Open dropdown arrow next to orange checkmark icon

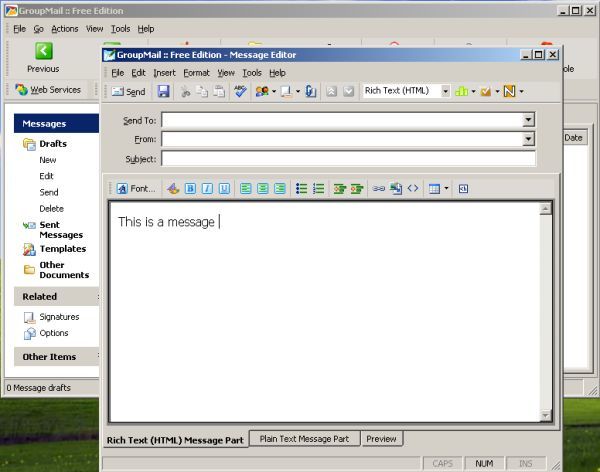[x=497, y=91]
